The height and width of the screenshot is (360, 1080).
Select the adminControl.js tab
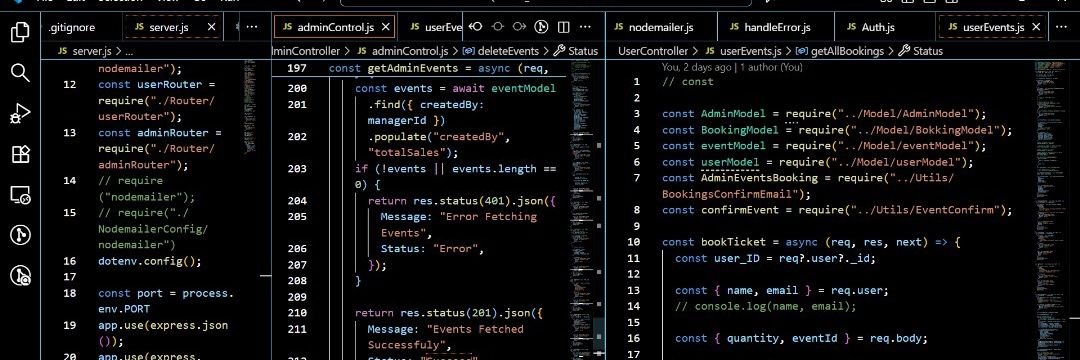click(335, 28)
